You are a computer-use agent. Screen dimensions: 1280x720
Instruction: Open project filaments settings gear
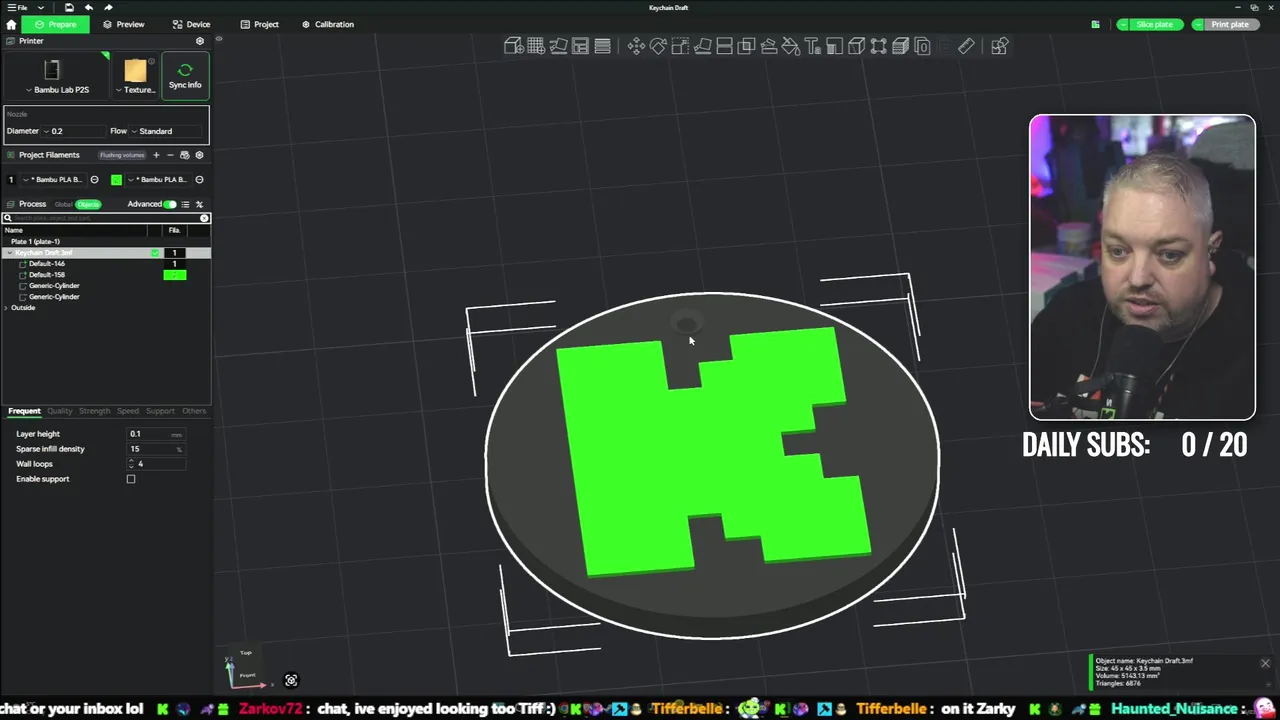click(x=199, y=155)
